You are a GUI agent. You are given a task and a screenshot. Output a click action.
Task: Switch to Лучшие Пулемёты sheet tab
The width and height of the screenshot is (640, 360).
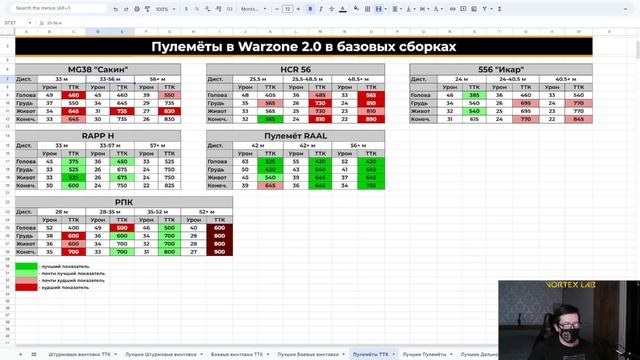[x=424, y=354]
